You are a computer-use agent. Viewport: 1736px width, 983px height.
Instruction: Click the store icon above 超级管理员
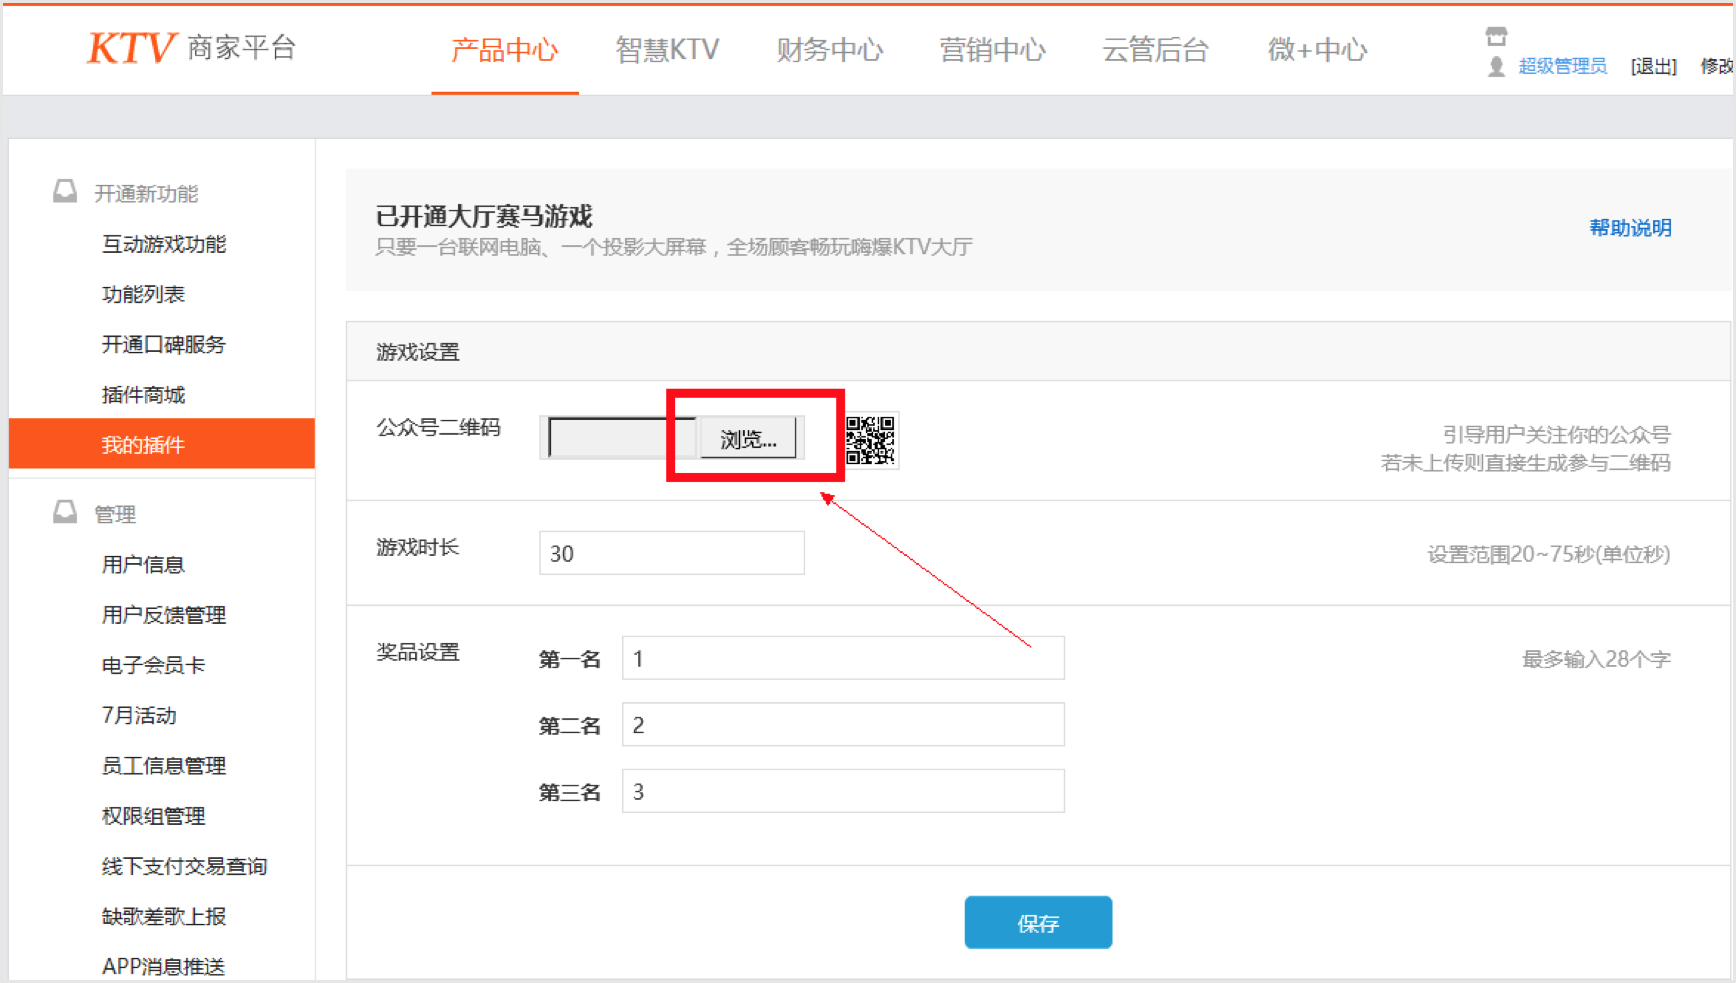pyautogui.click(x=1496, y=37)
